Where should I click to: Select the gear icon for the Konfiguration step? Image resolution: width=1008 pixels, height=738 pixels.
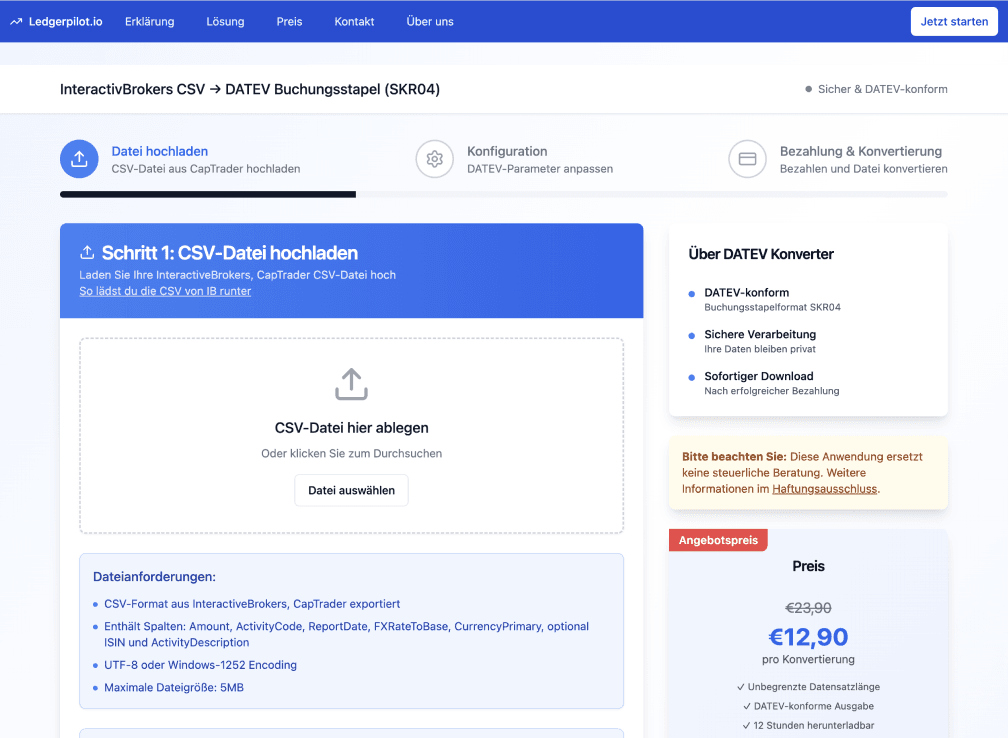(x=434, y=158)
